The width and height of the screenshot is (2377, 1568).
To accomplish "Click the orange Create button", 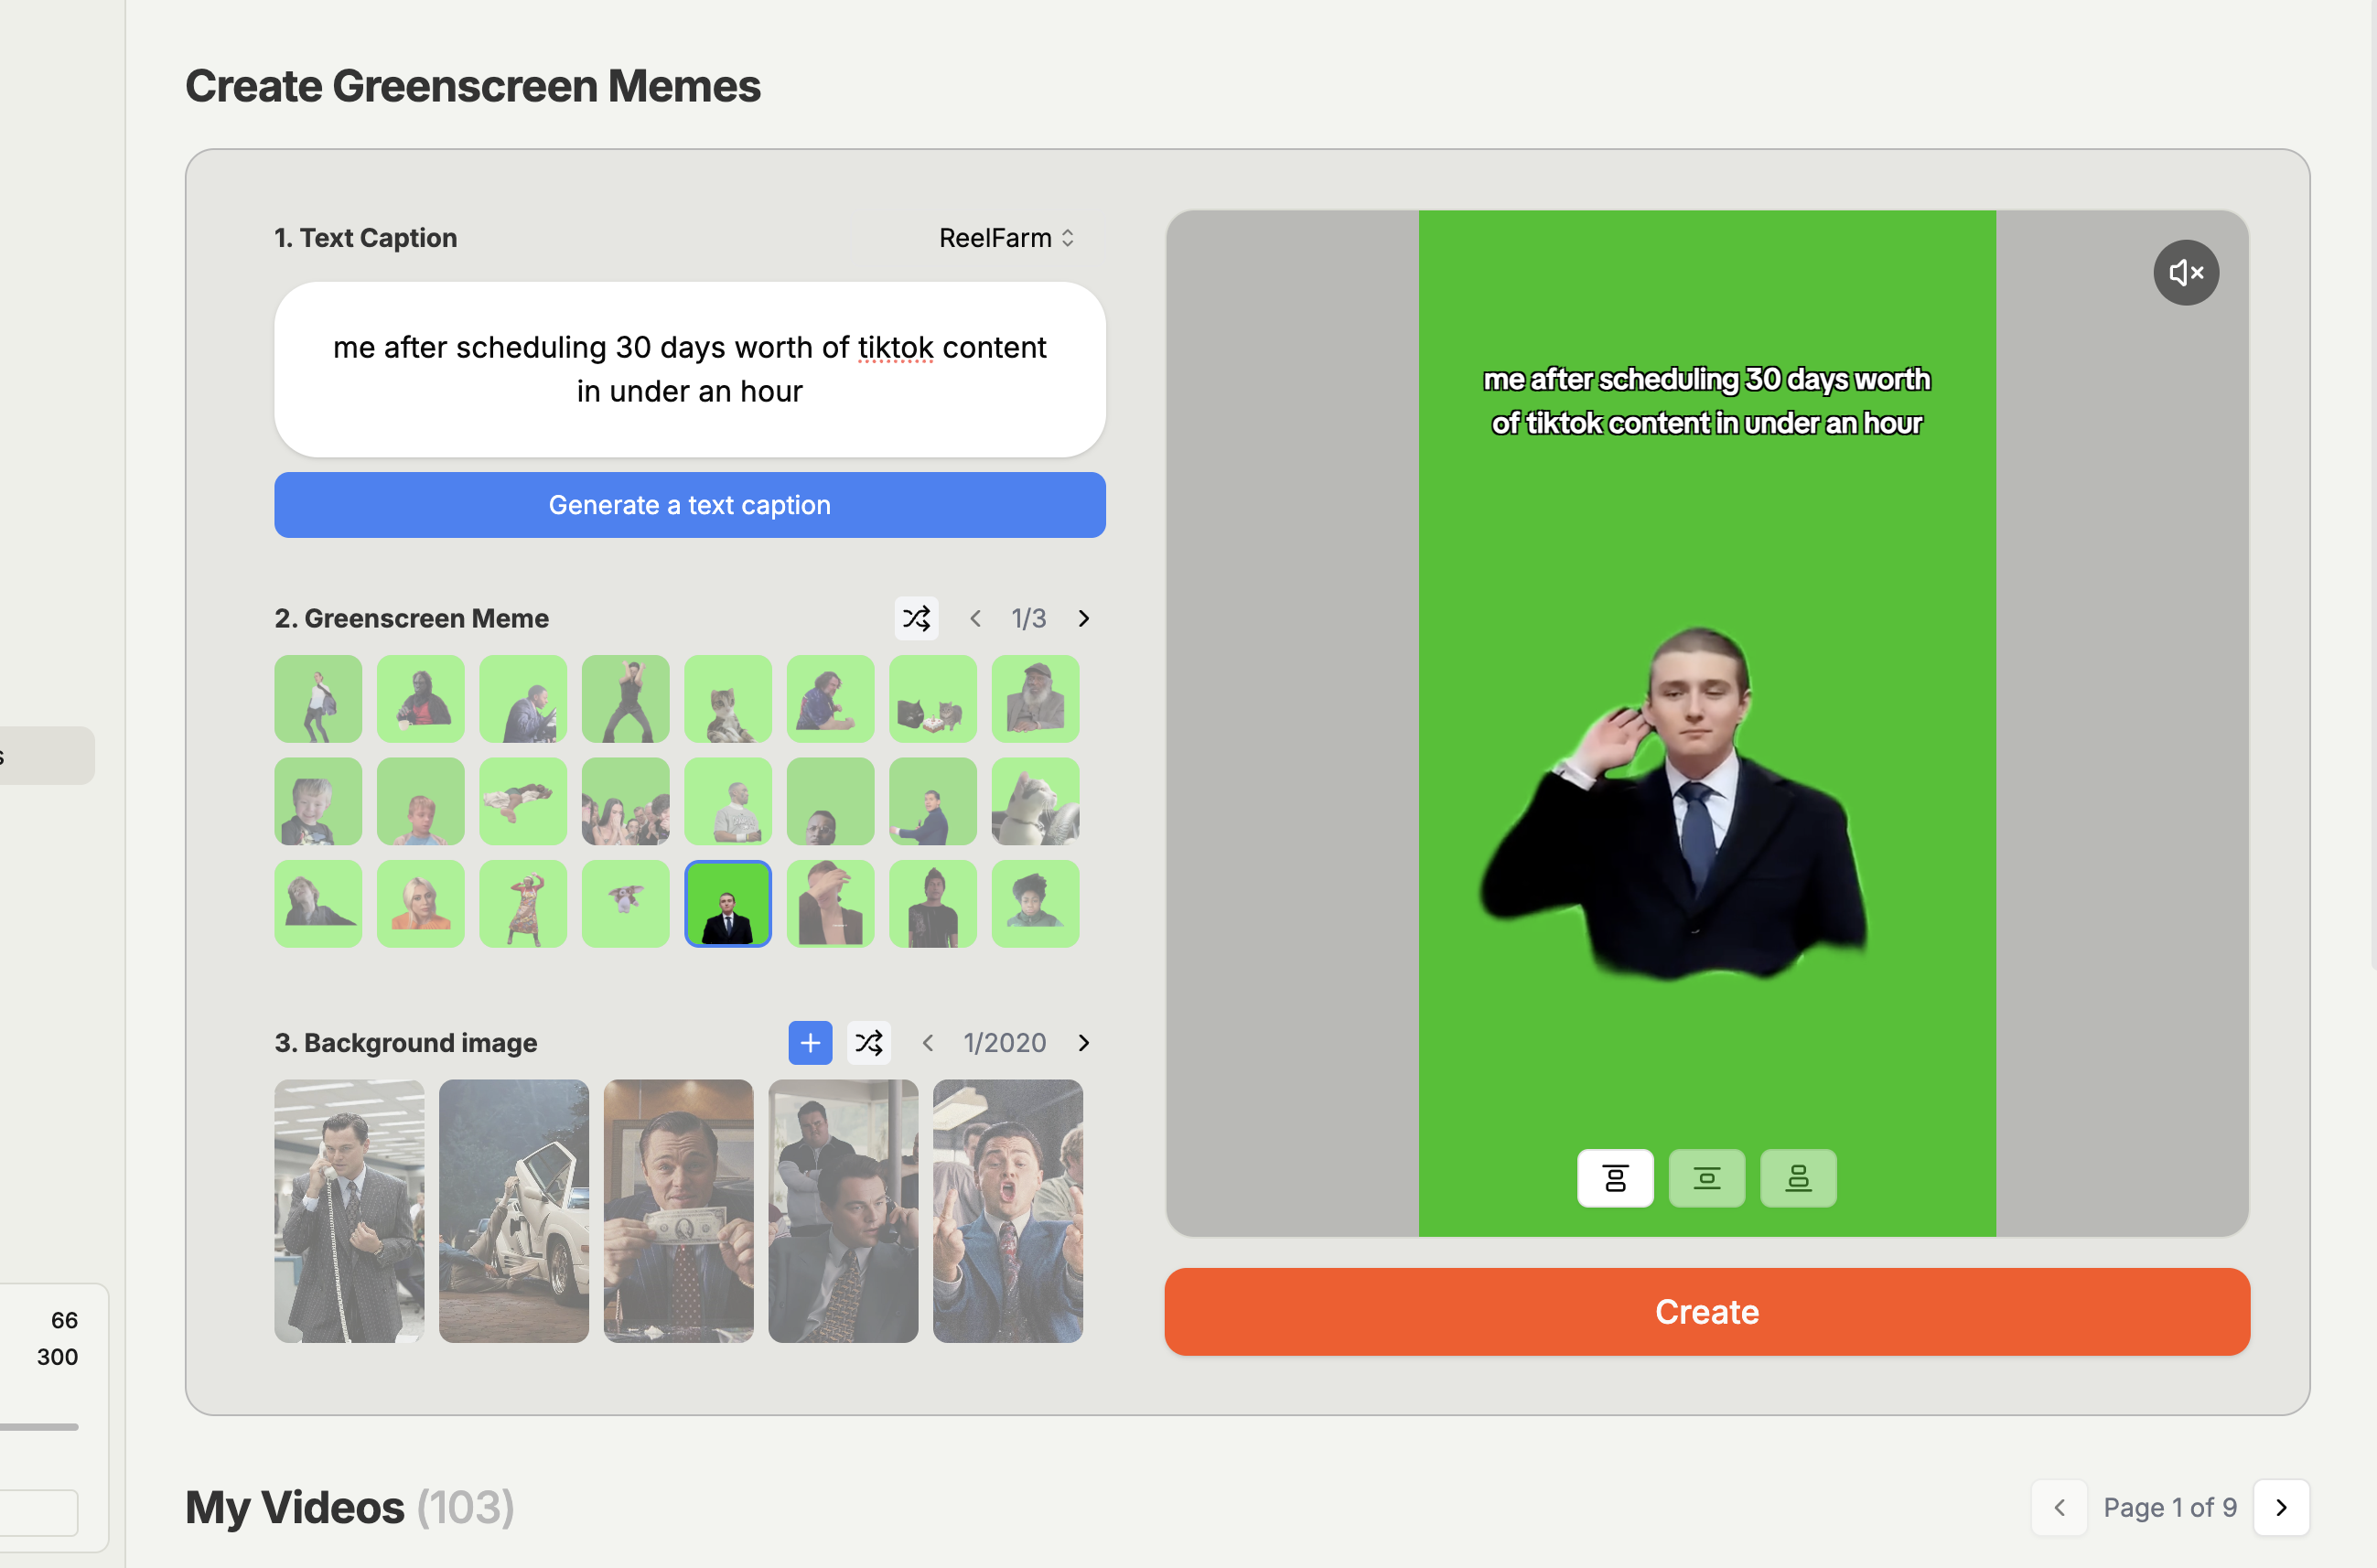I will click(1706, 1312).
